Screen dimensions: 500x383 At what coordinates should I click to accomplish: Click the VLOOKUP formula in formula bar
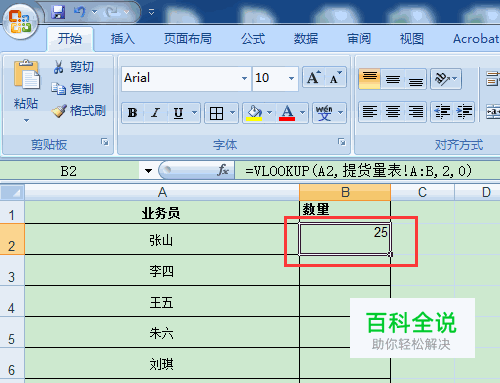point(358,171)
